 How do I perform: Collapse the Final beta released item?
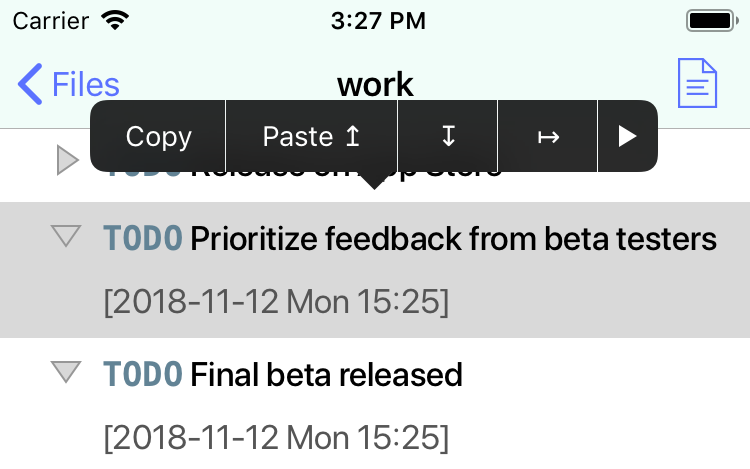(x=66, y=372)
